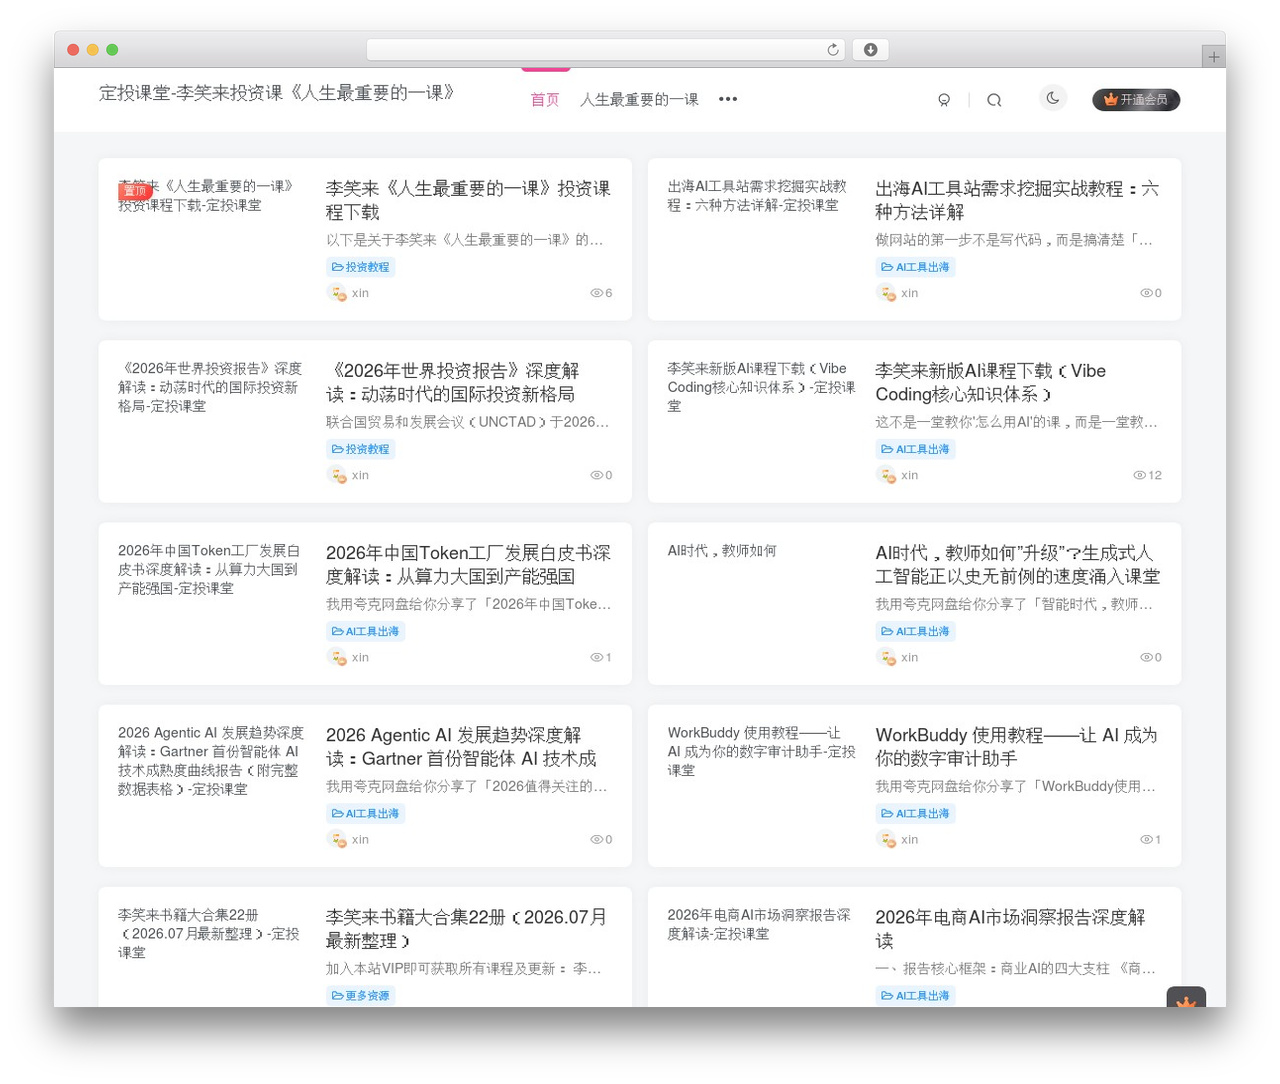
Task: Click author avatar on AI时代教师 post
Action: point(886,657)
